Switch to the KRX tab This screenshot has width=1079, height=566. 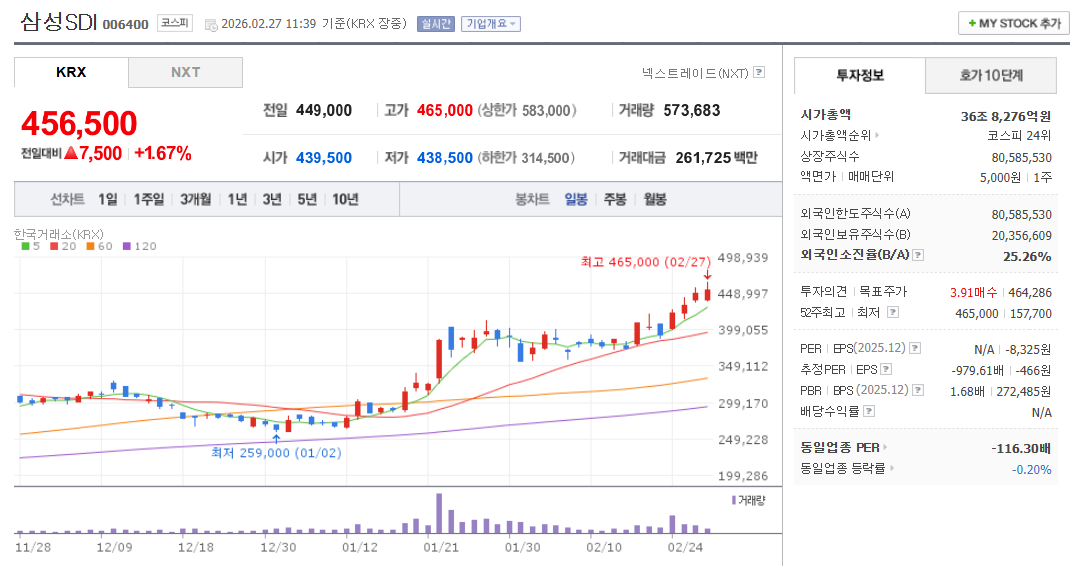[71, 72]
